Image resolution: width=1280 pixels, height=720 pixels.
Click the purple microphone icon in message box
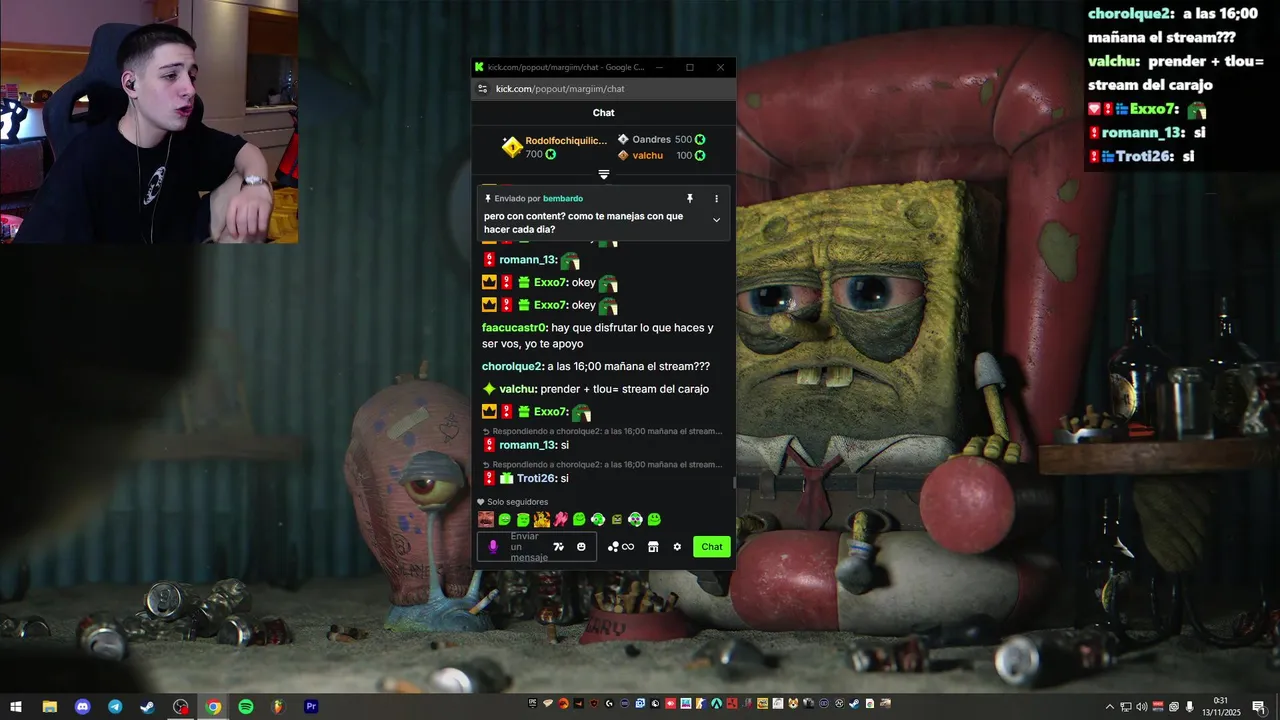tap(492, 547)
